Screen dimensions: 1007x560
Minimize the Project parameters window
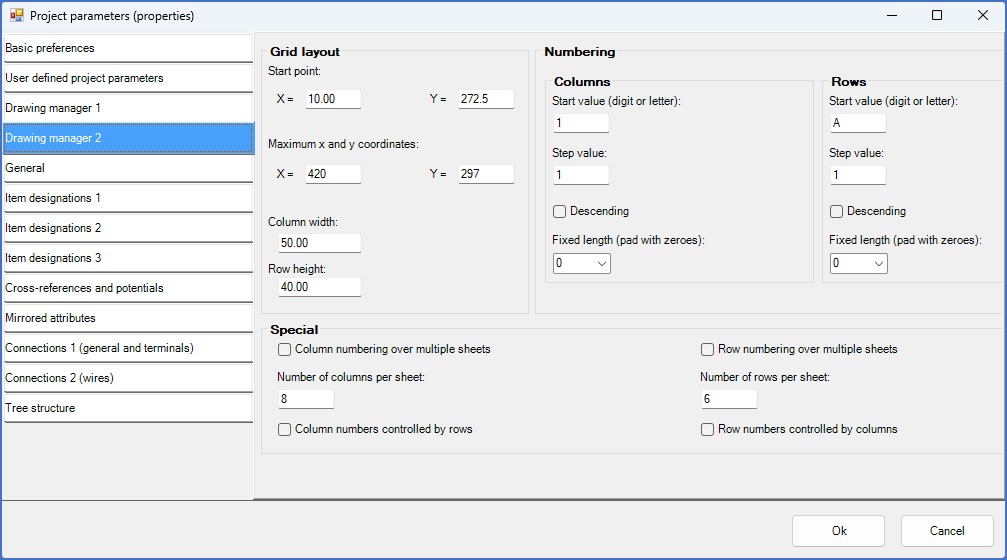tap(892, 15)
